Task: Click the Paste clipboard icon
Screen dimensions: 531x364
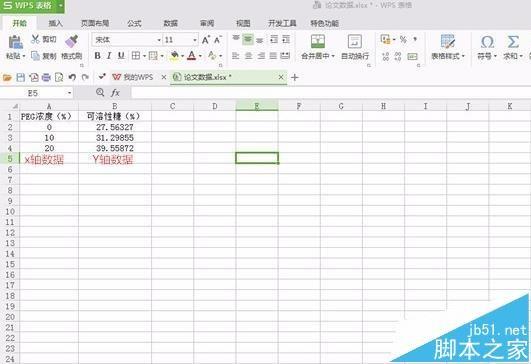Action: [x=15, y=42]
